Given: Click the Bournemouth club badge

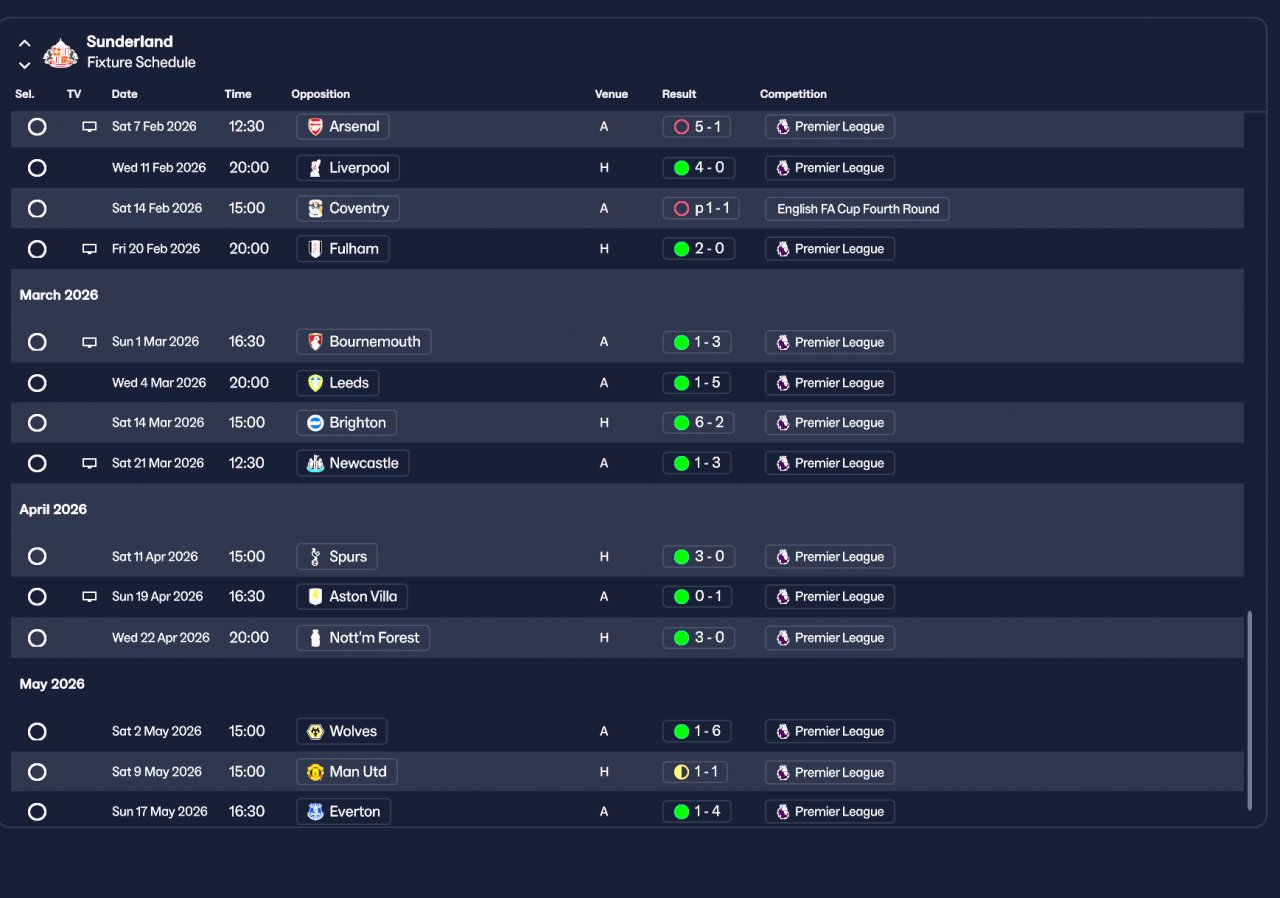Looking at the screenshot, I should point(315,342).
